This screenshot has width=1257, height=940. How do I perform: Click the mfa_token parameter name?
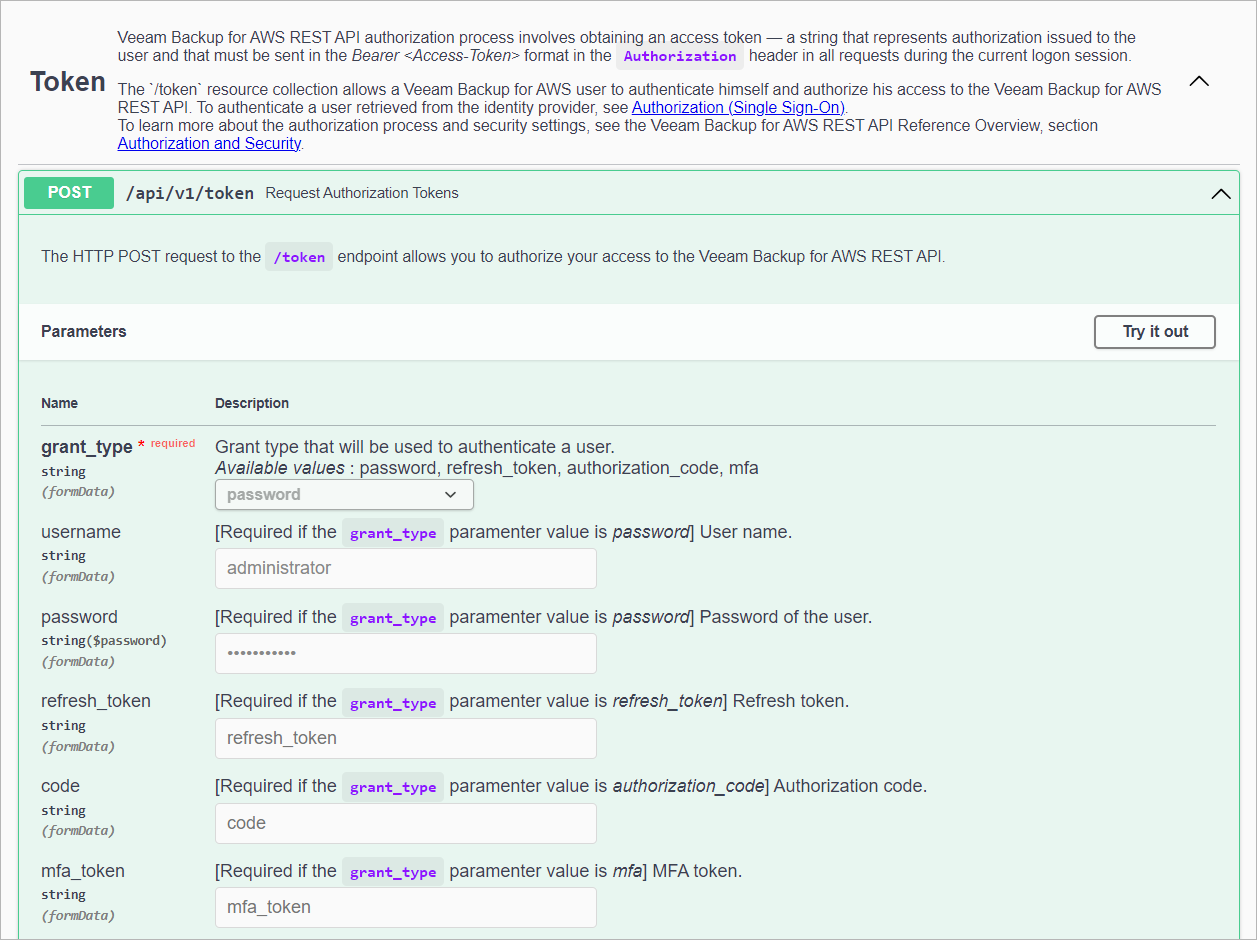pyautogui.click(x=83, y=871)
